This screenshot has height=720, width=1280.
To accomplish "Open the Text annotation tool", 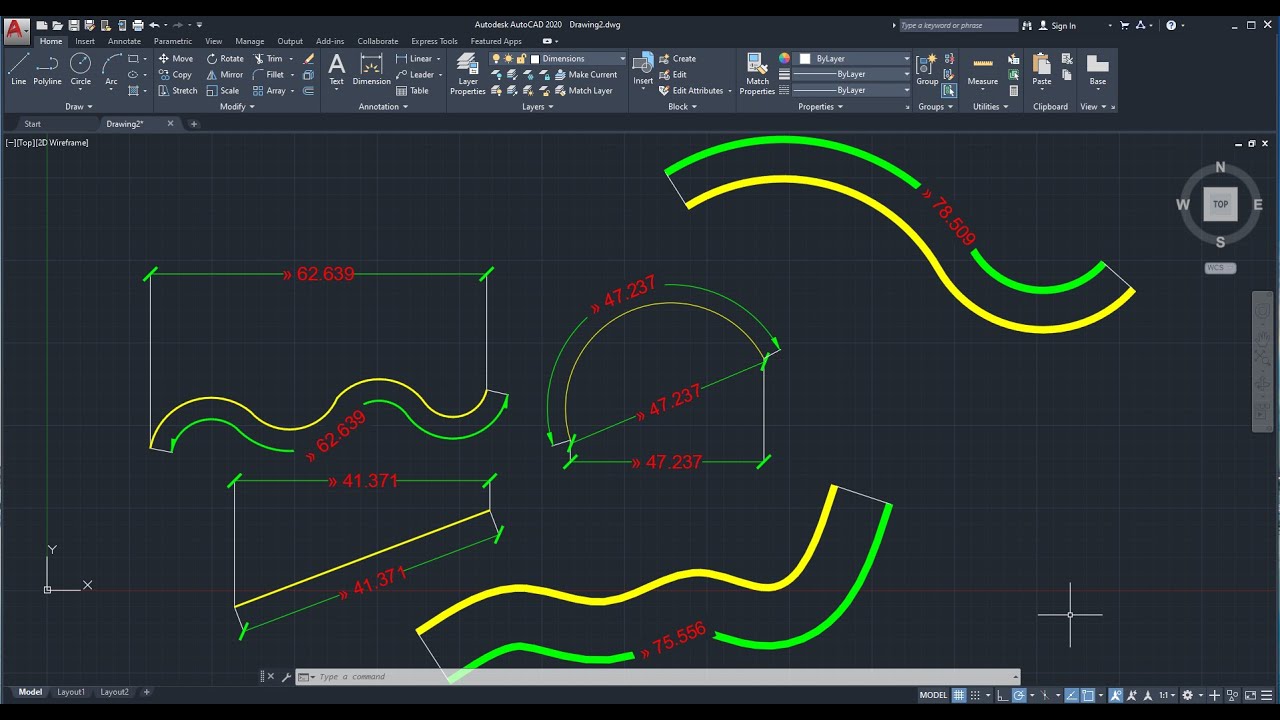I will (336, 69).
